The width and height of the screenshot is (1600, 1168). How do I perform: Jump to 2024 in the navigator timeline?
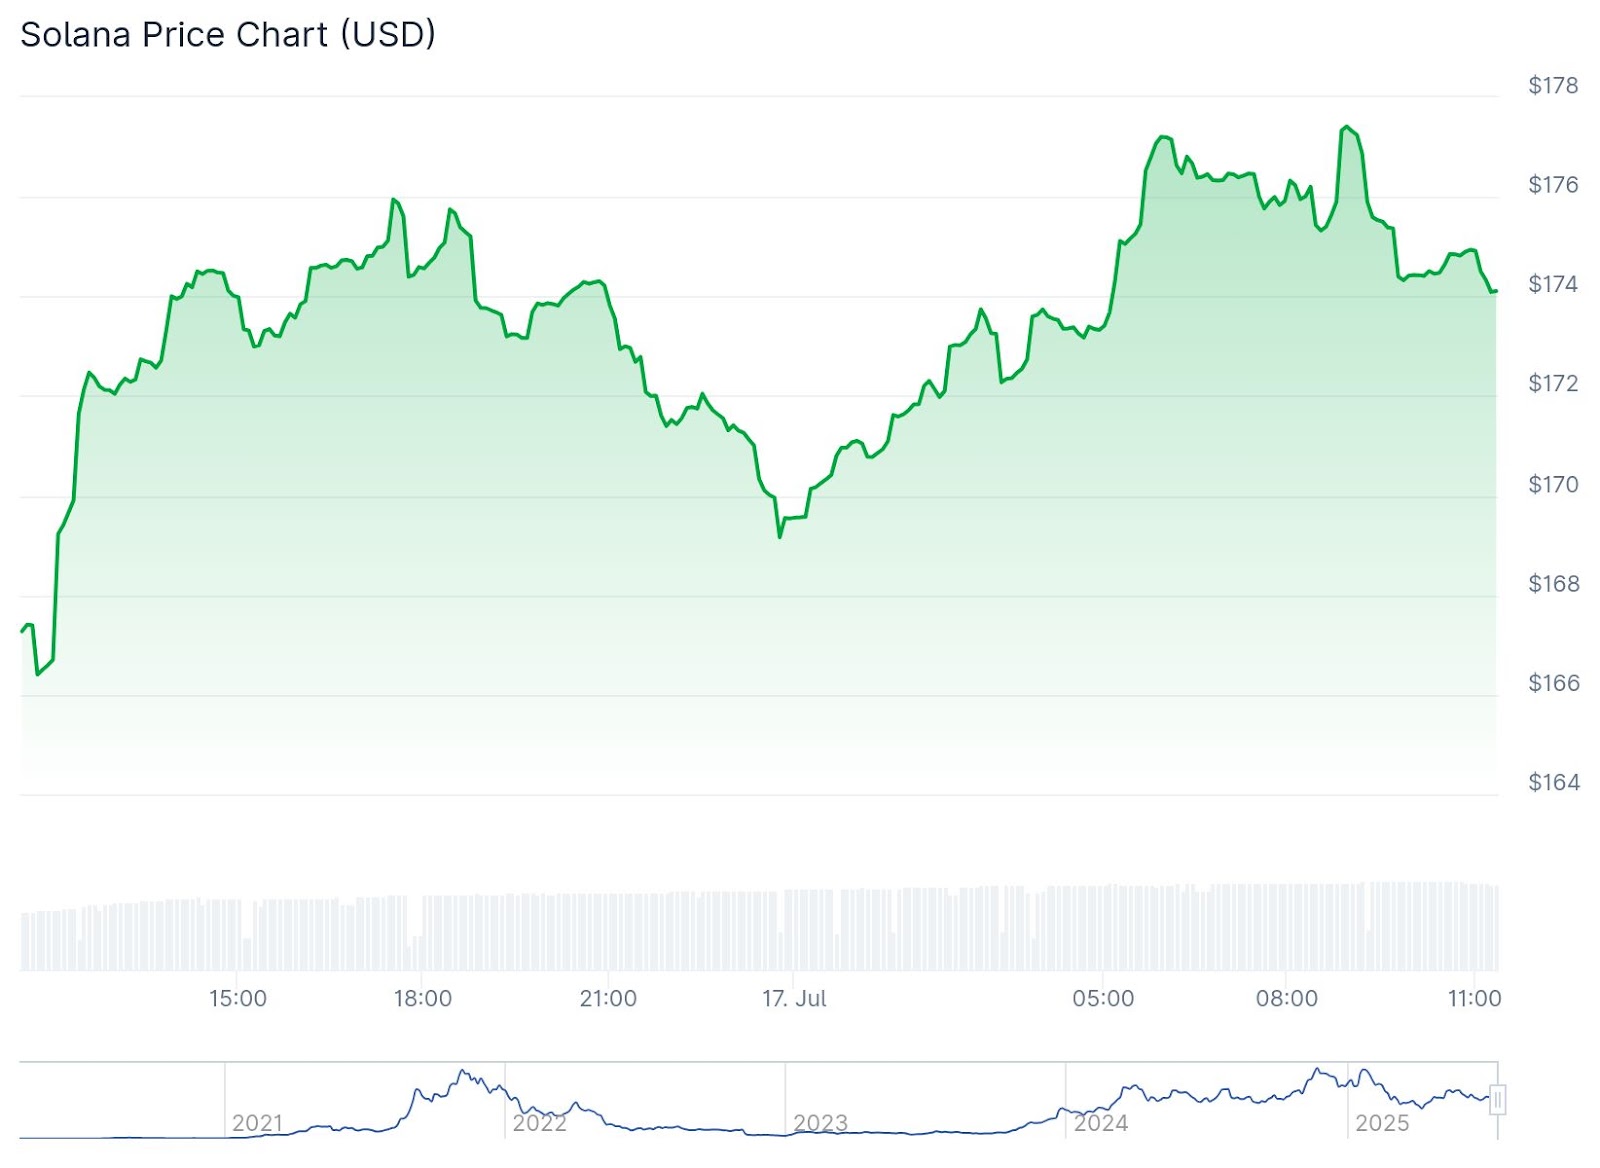point(1100,1123)
